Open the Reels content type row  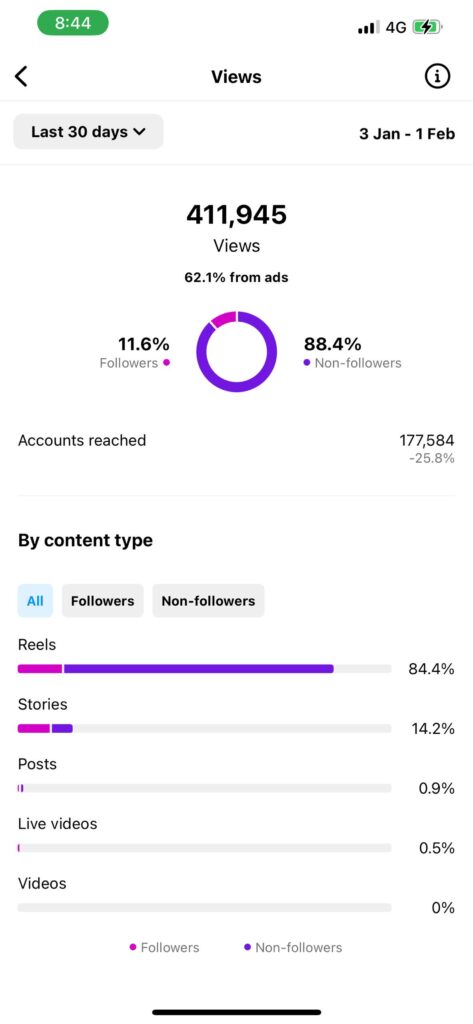236,658
